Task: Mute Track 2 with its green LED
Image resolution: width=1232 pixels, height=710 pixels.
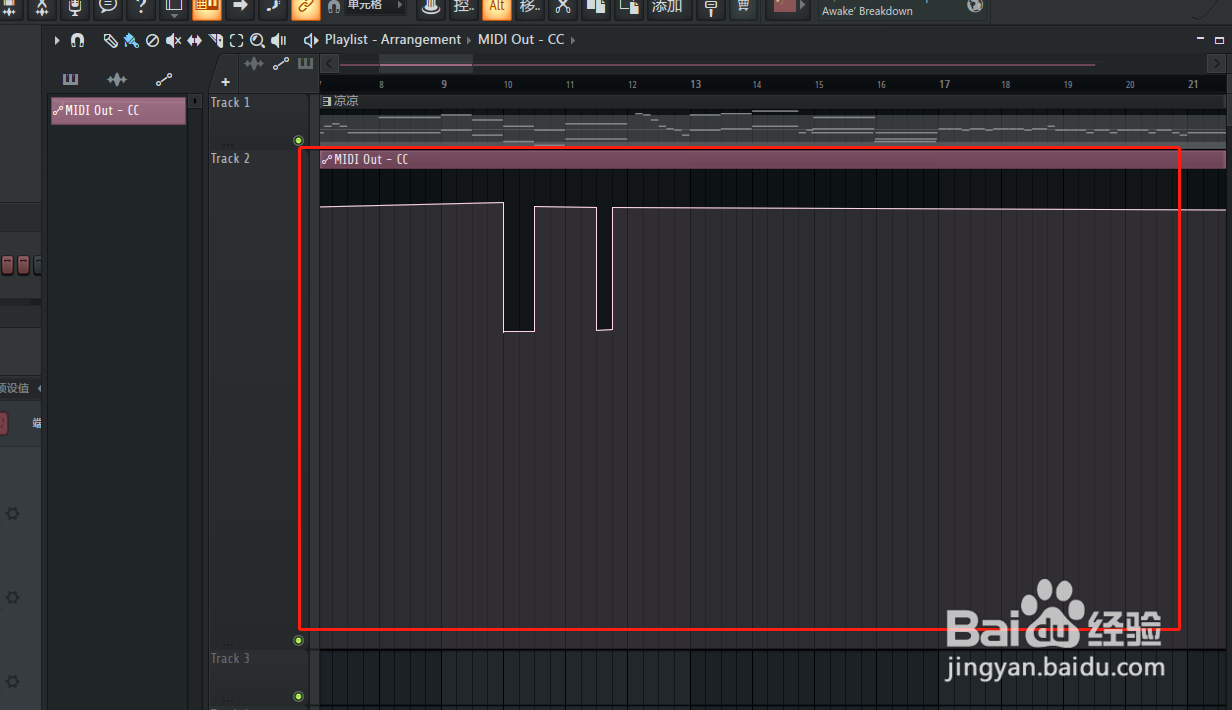Action: pyautogui.click(x=298, y=640)
